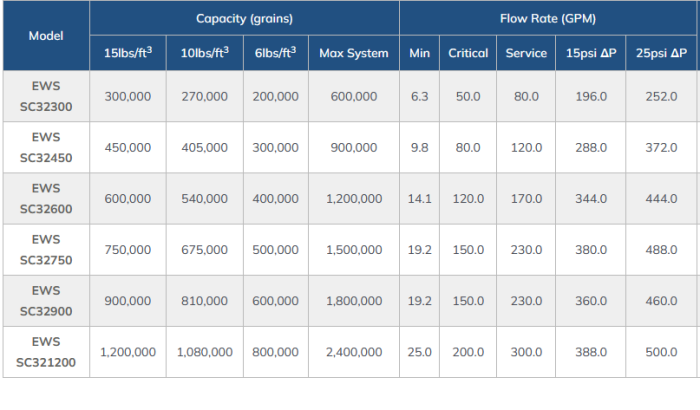The width and height of the screenshot is (700, 410).
Task: Select the Capacity (grains) header cell
Action: click(x=244, y=19)
